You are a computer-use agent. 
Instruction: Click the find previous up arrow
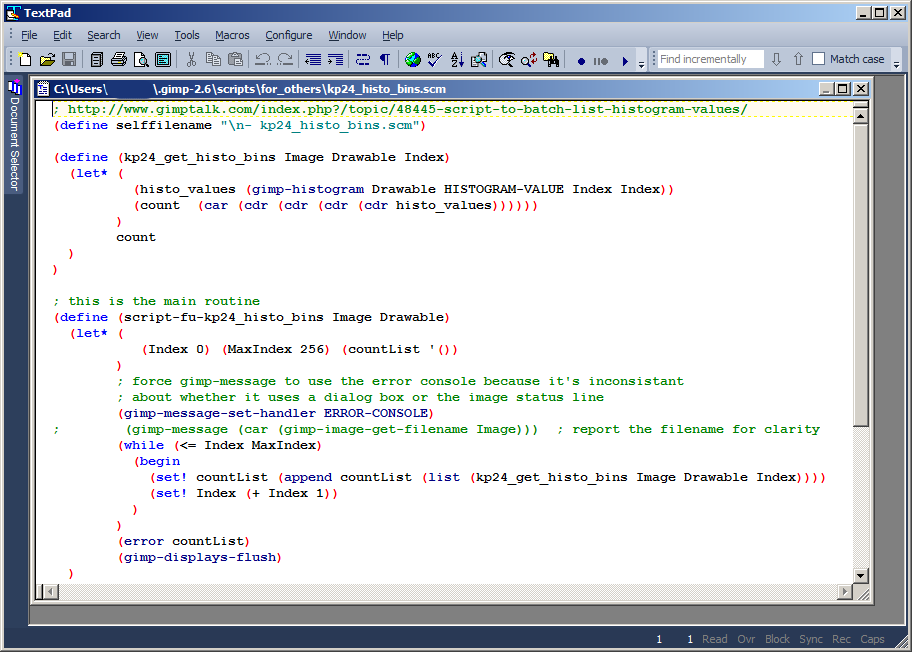(799, 59)
